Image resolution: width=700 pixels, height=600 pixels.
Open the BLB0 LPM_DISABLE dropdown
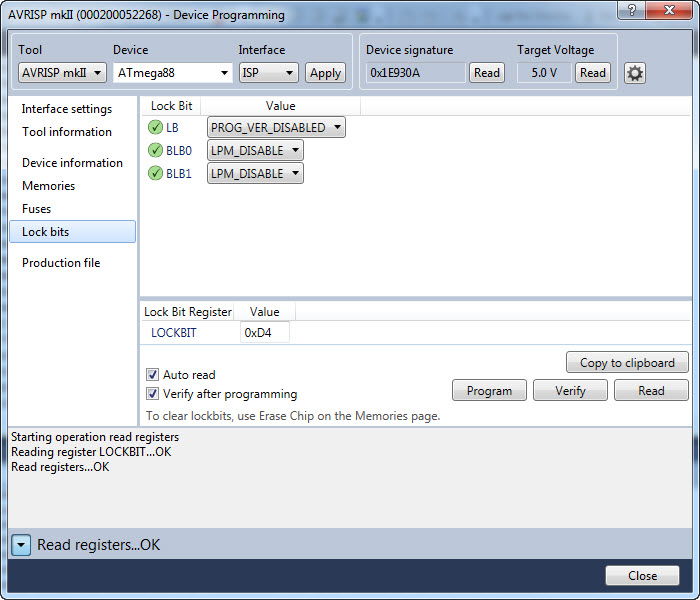(255, 150)
